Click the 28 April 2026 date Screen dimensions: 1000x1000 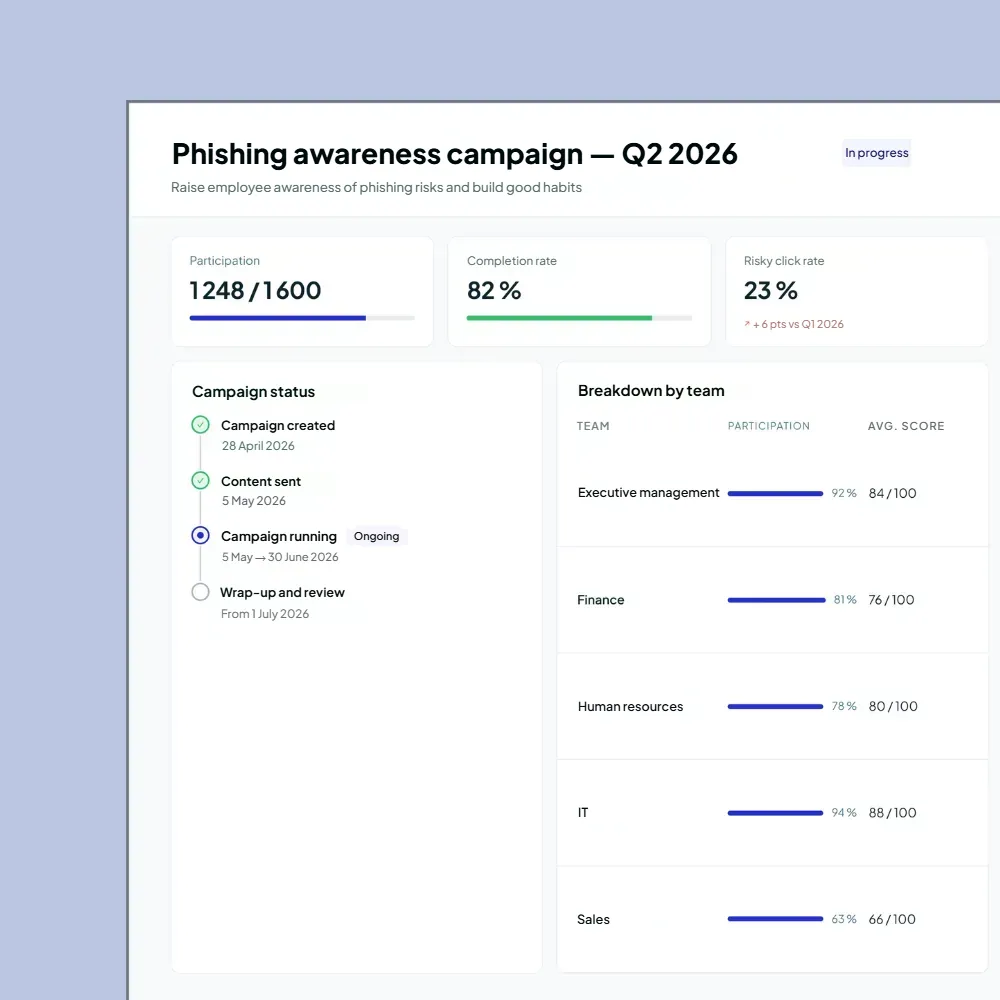coord(258,446)
